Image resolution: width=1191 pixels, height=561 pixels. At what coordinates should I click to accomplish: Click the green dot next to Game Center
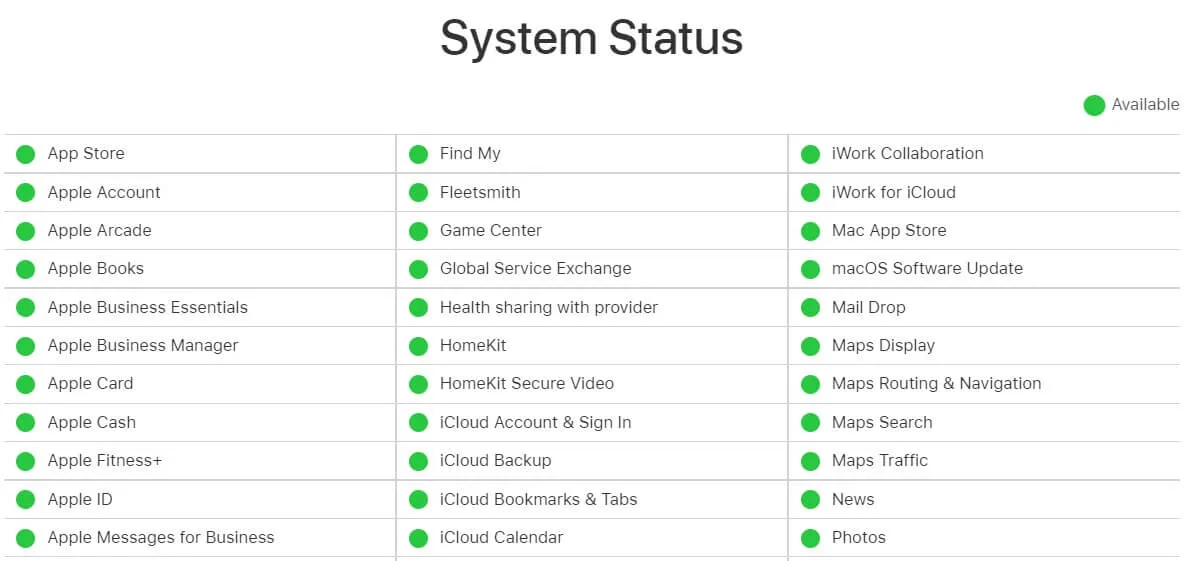pos(419,231)
